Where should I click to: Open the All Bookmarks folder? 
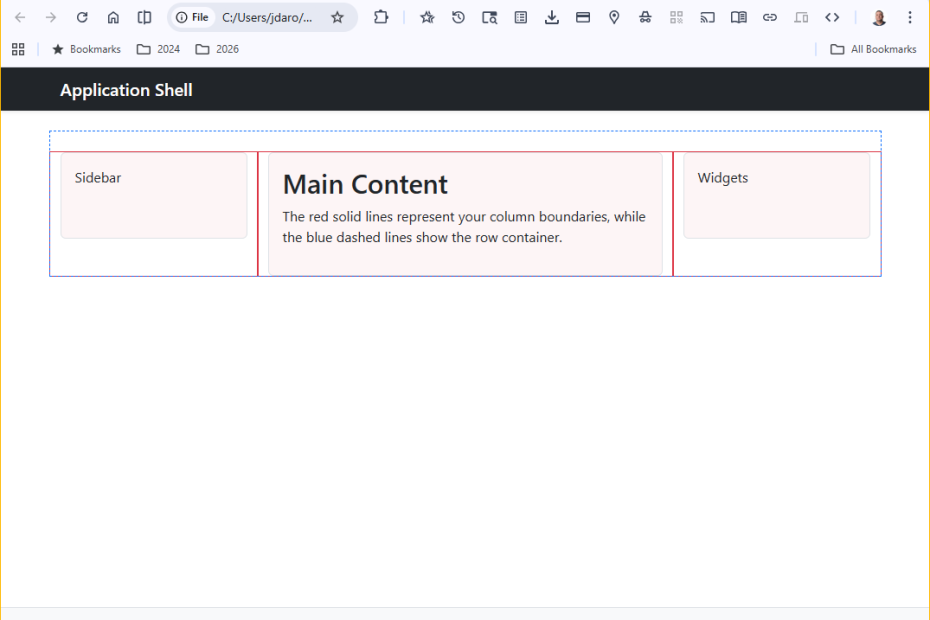point(873,49)
